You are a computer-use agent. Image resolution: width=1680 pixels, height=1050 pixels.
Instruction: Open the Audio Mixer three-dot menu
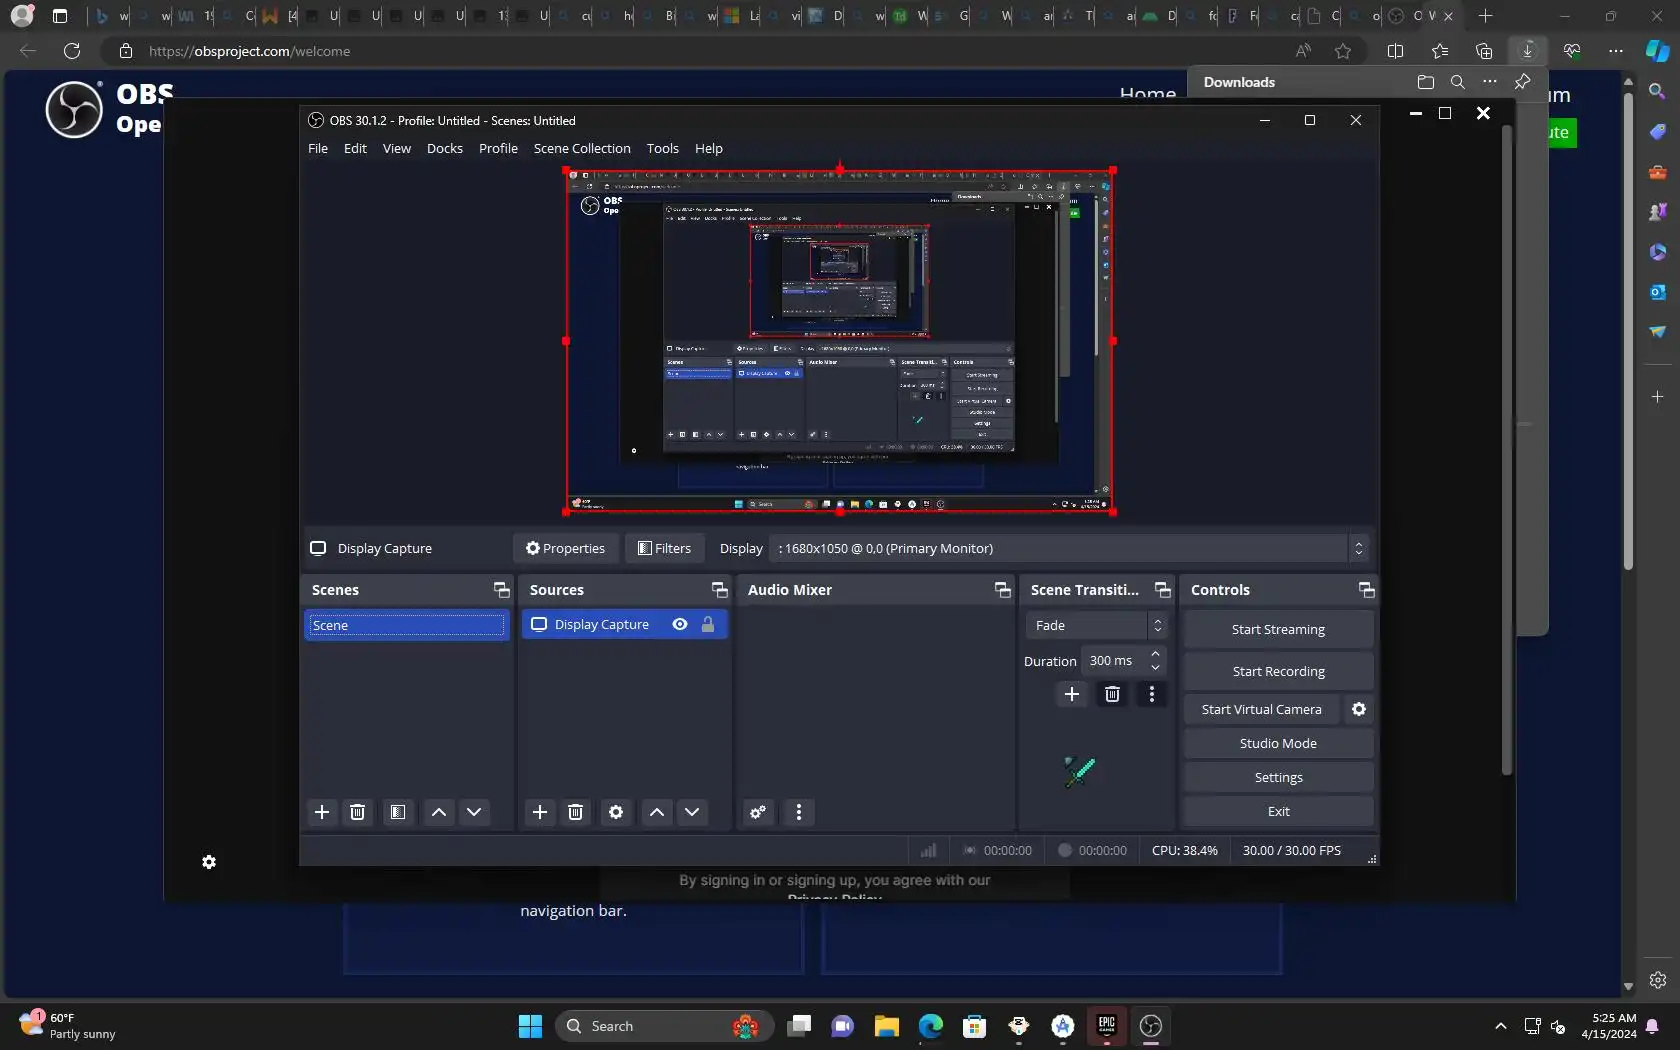coord(798,812)
